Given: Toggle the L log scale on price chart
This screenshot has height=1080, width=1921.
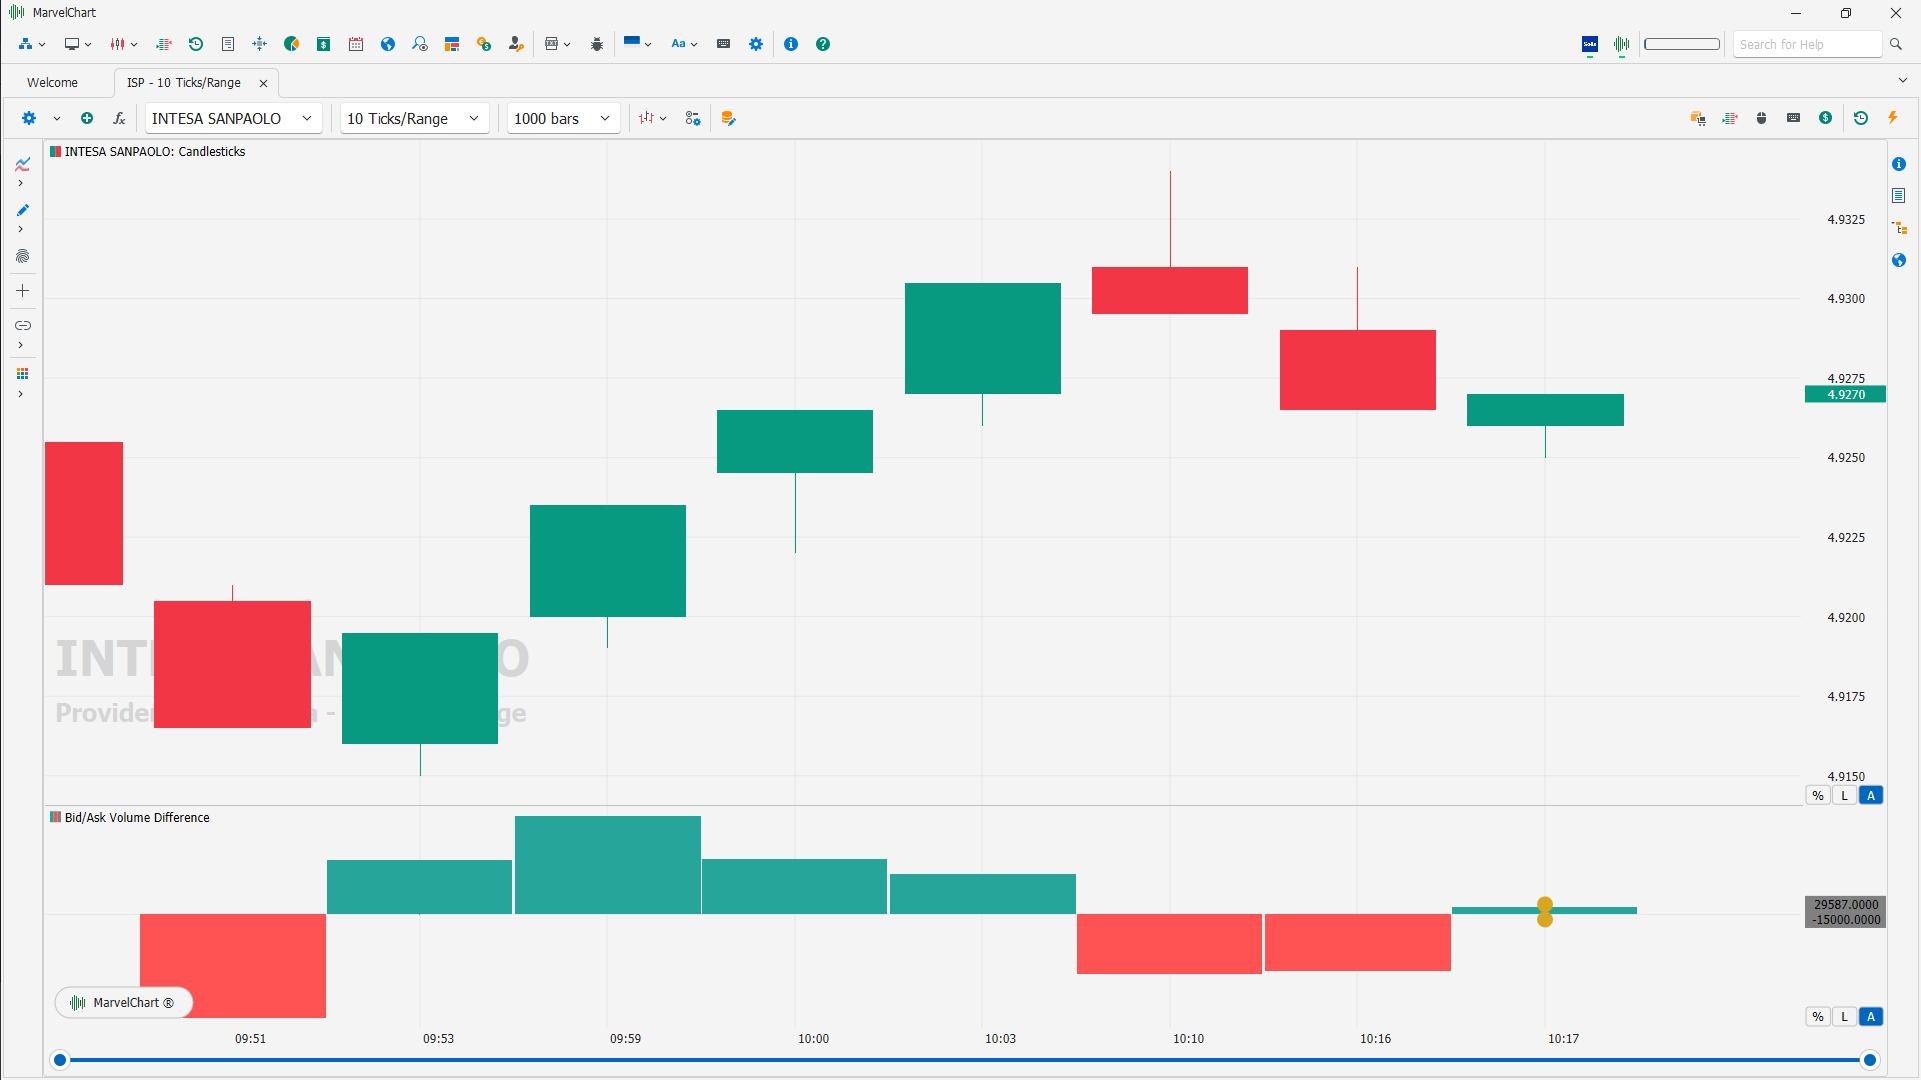Looking at the screenshot, I should pos(1845,796).
